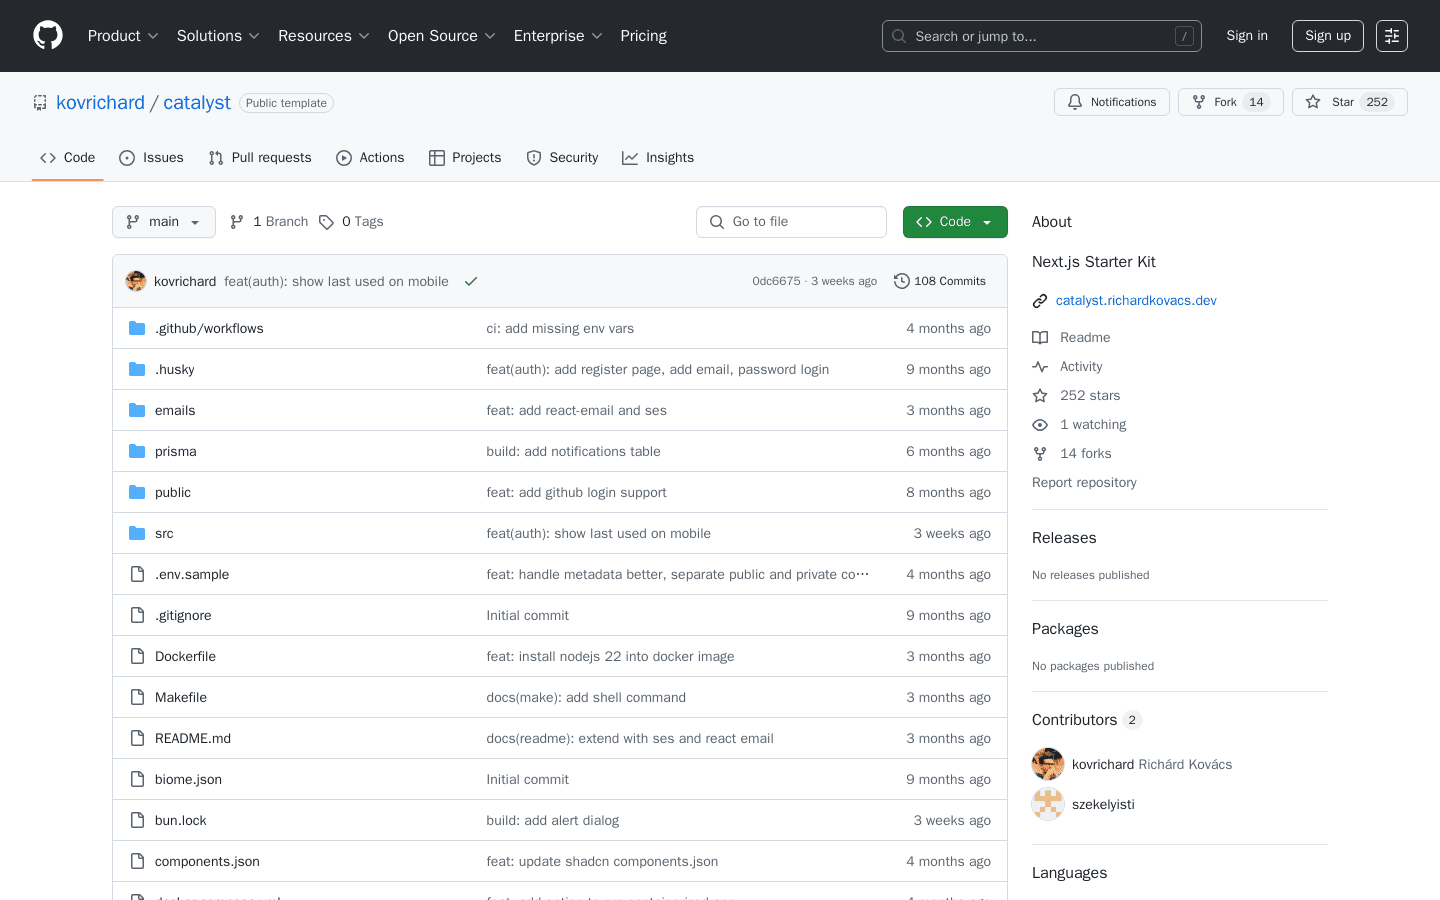Screen dimensions: 1440x900
Task: Click the Search or jump to field
Action: 1042,36
